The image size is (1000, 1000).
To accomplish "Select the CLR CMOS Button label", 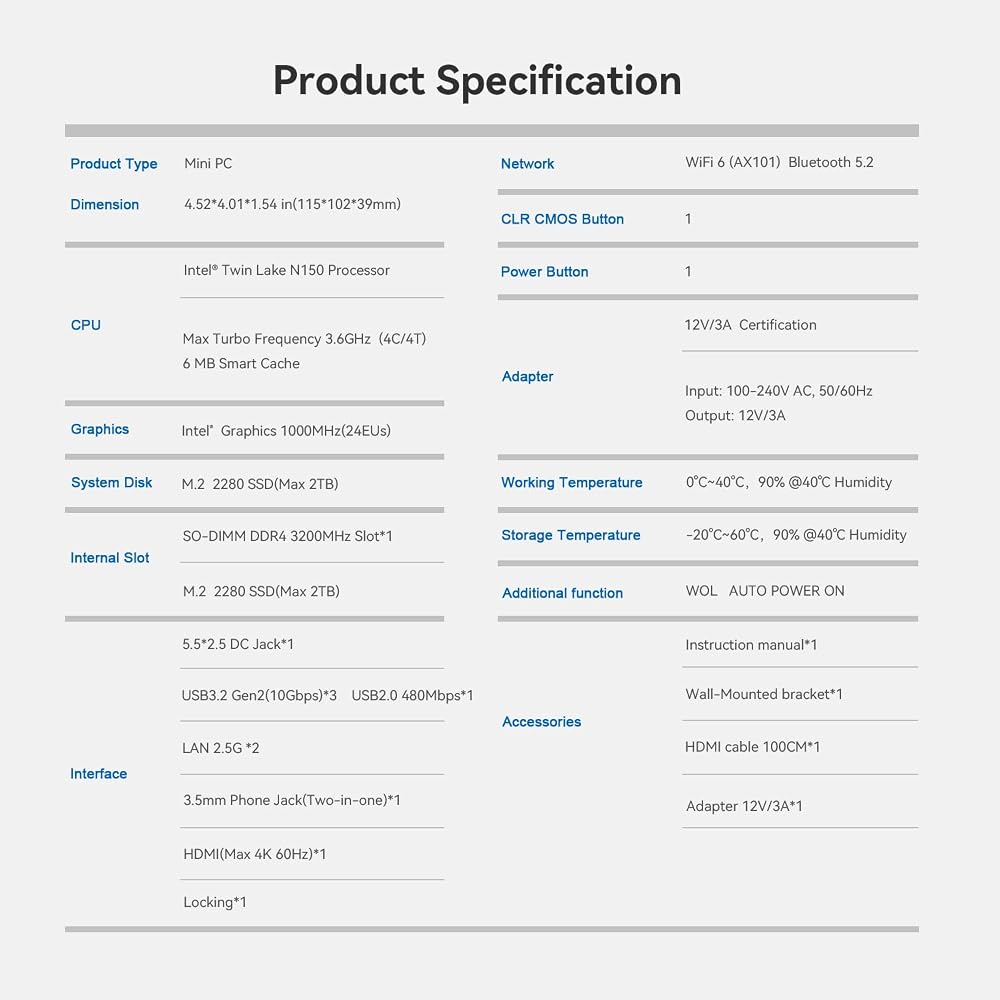I will pyautogui.click(x=562, y=219).
